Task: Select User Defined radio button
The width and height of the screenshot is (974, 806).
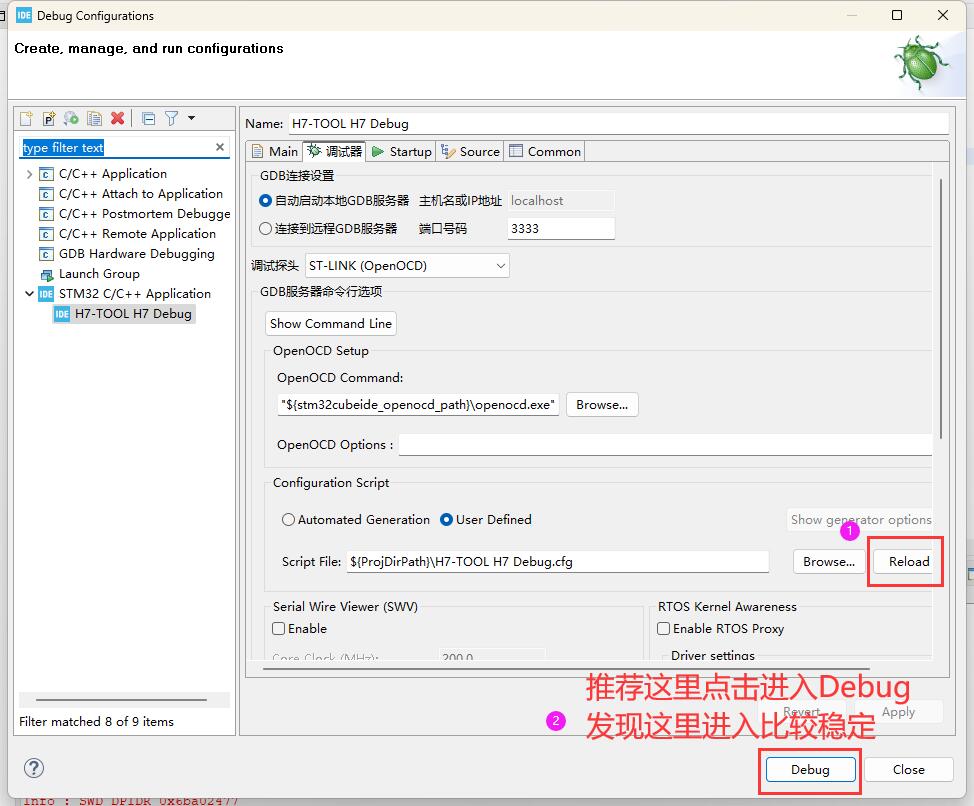Action: 446,520
